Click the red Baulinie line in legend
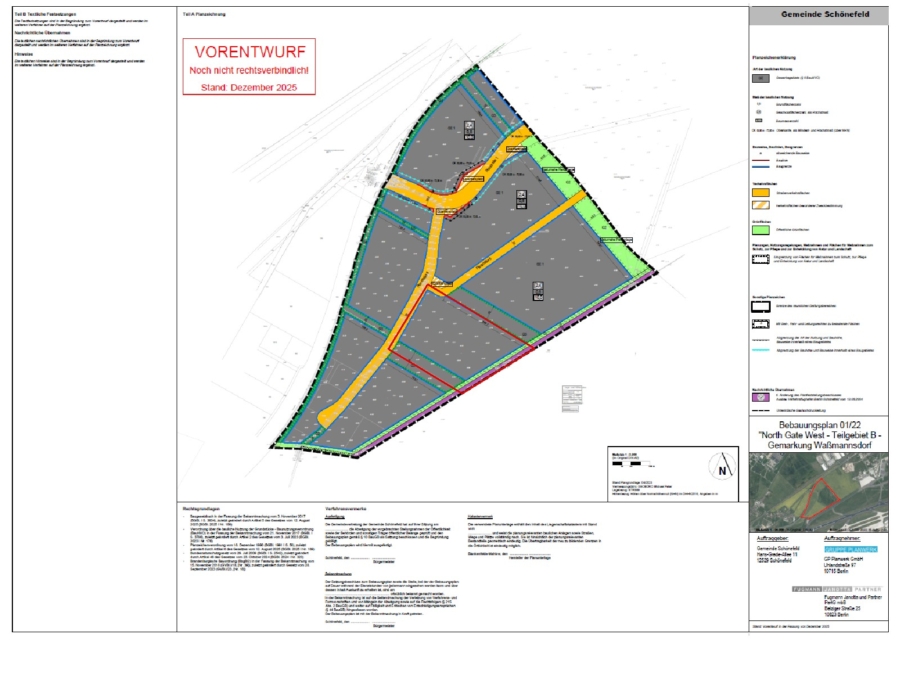Screen dimensions: 900x675 click(x=761, y=160)
